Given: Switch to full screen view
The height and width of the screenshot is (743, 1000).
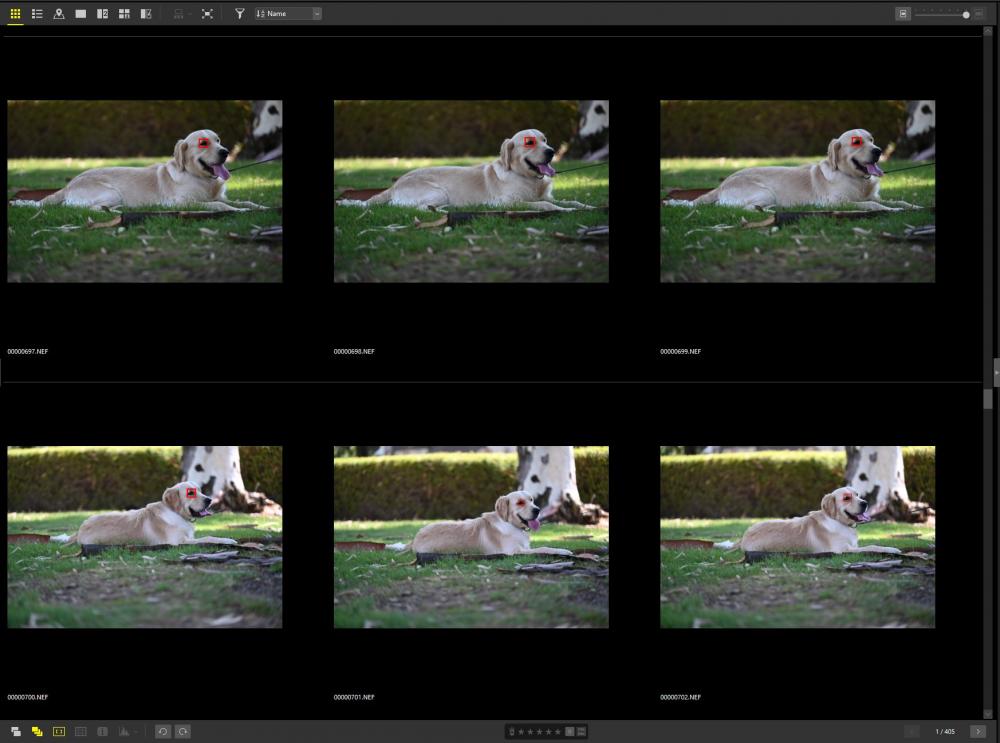Looking at the screenshot, I should (x=207, y=13).
